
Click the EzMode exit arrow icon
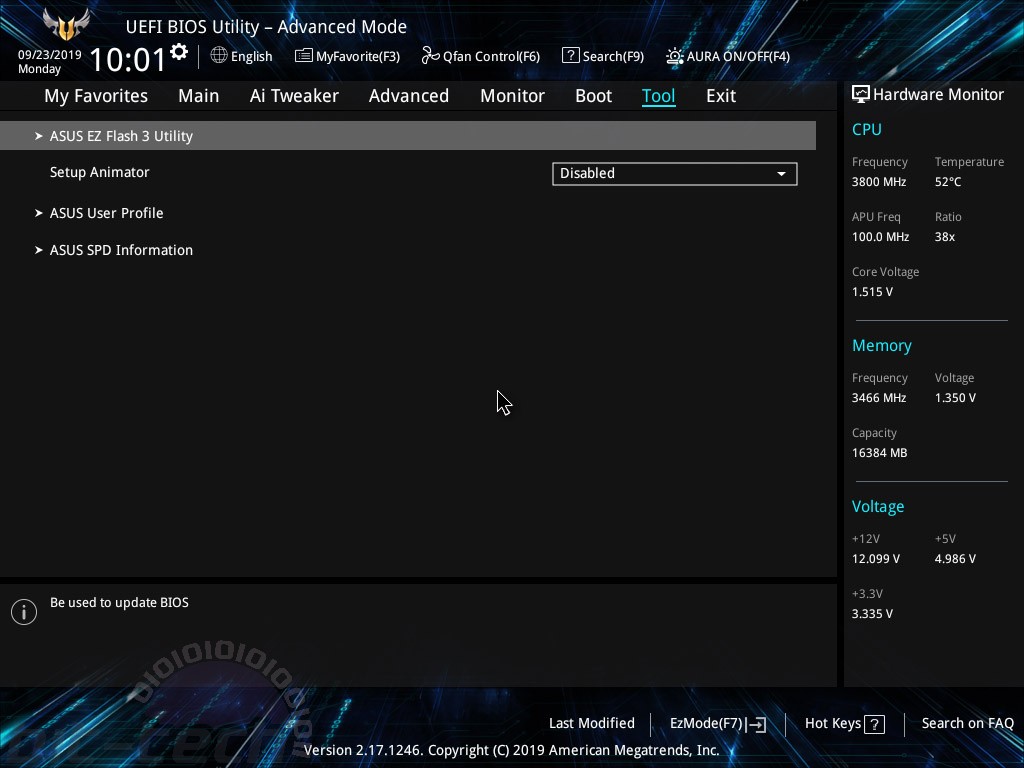click(x=756, y=724)
